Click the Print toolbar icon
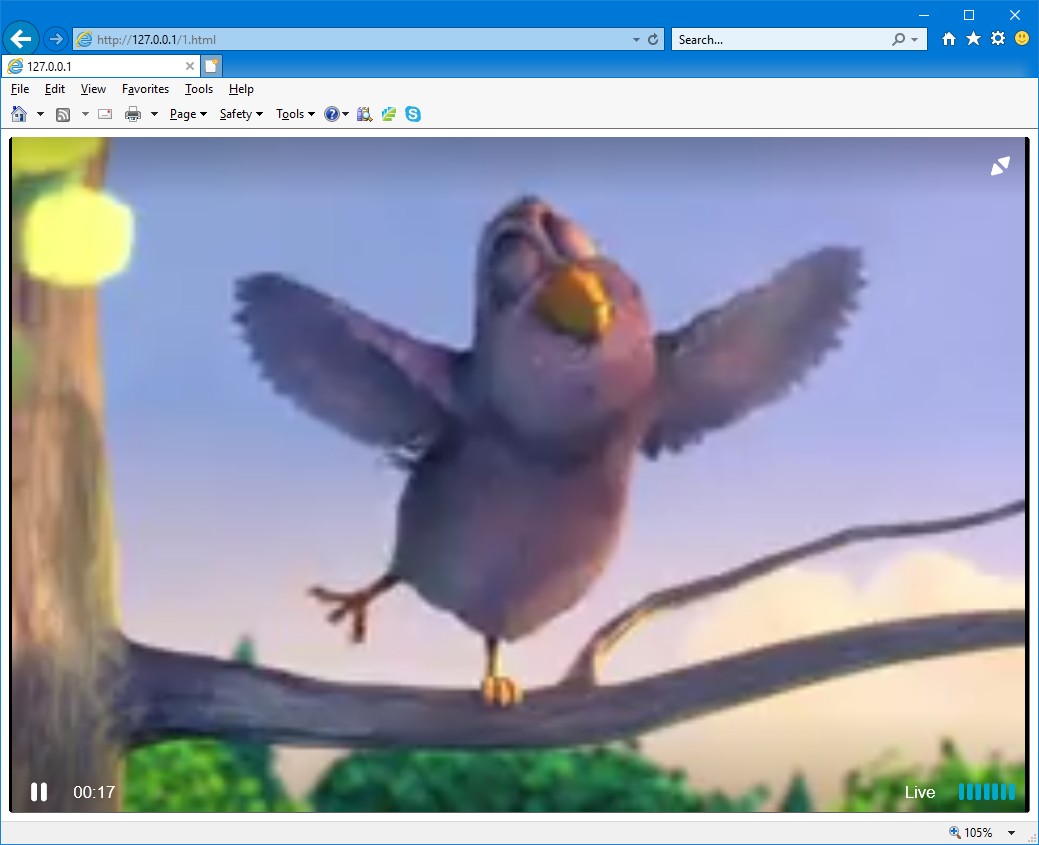This screenshot has width=1039, height=845. [x=133, y=114]
